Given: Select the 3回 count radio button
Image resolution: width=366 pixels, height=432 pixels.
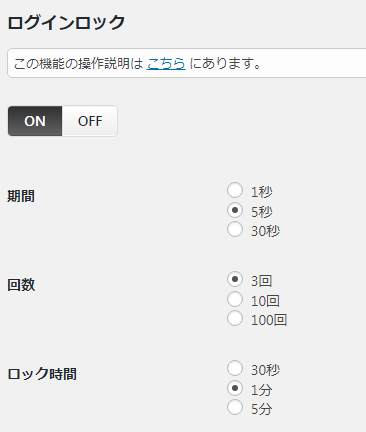Looking at the screenshot, I should pyautogui.click(x=235, y=279).
